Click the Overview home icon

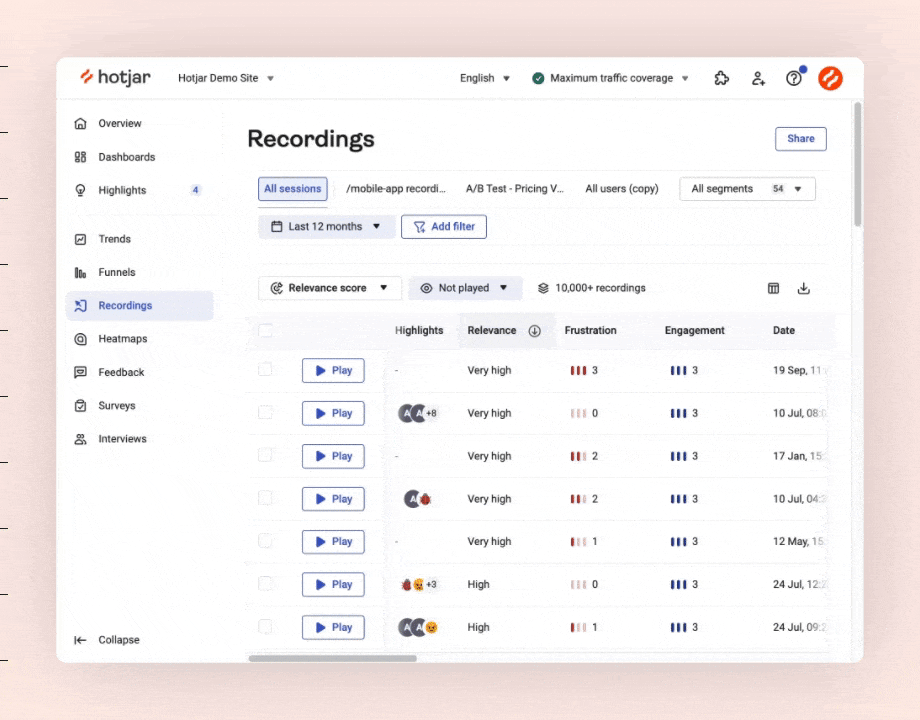(x=80, y=123)
